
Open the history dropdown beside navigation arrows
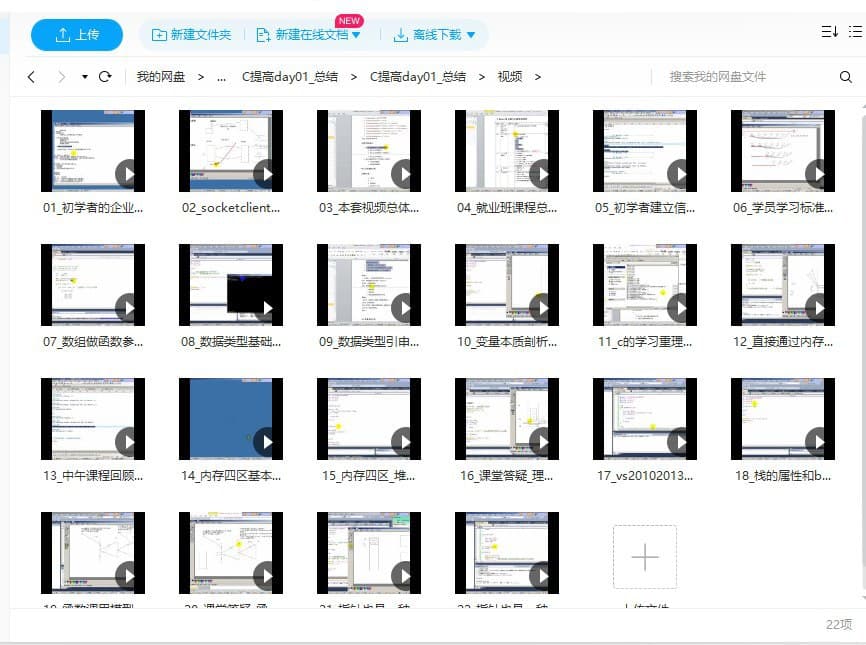[84, 76]
